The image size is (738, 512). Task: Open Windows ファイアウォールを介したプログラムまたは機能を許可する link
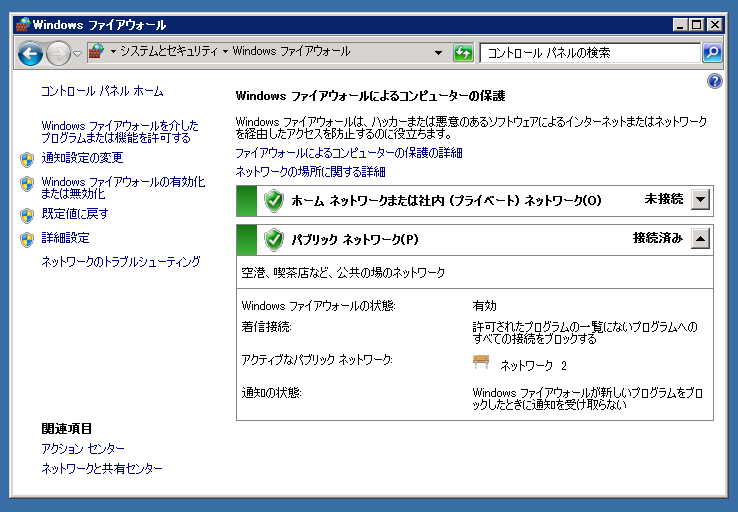tap(120, 132)
